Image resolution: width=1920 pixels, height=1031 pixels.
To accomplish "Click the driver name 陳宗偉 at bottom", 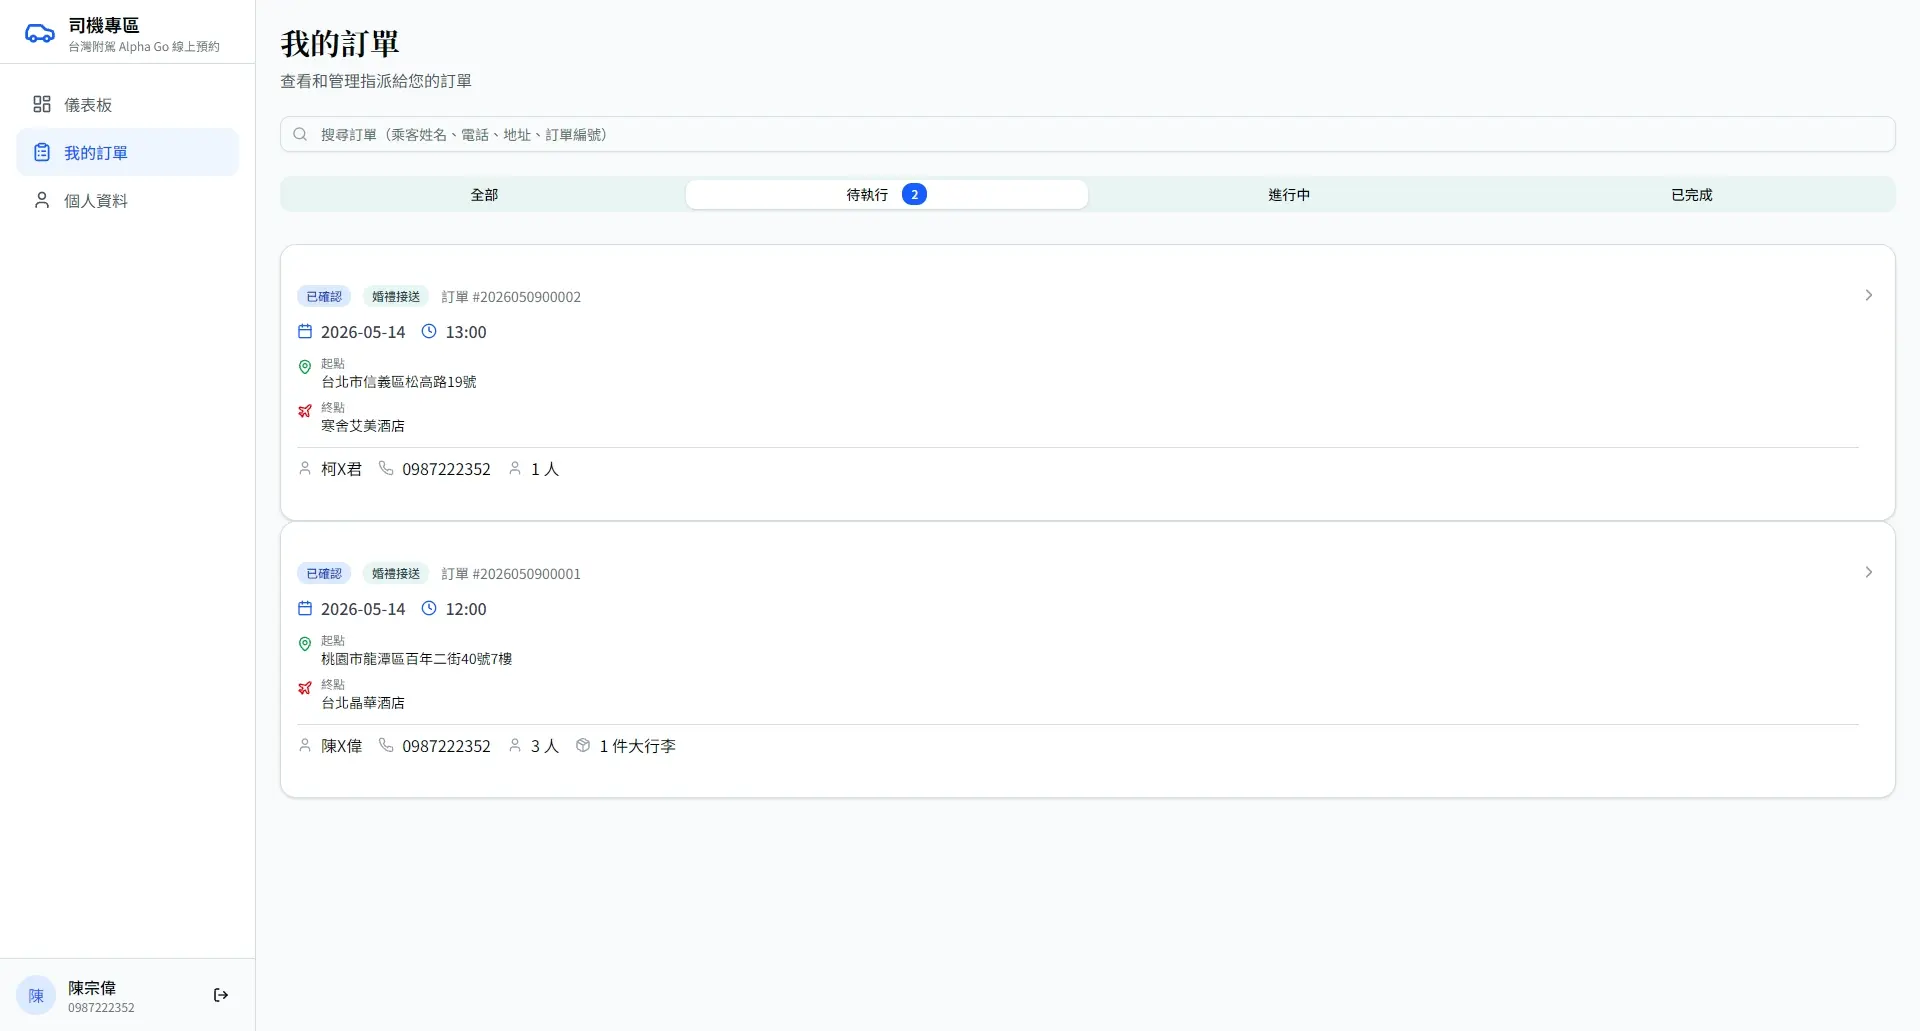I will pos(92,987).
